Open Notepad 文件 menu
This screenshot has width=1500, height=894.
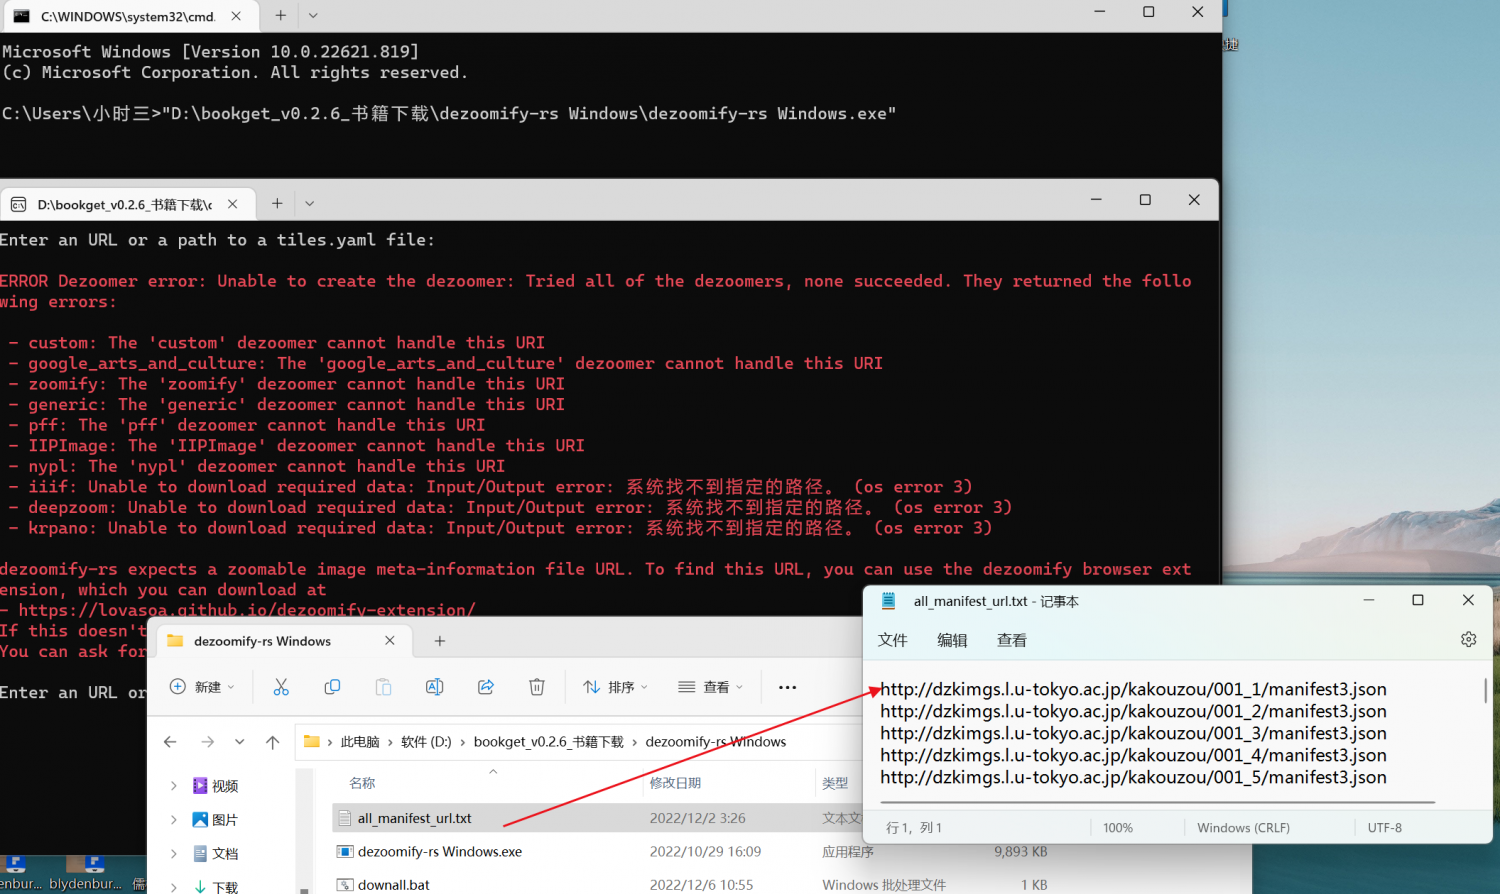(x=892, y=640)
